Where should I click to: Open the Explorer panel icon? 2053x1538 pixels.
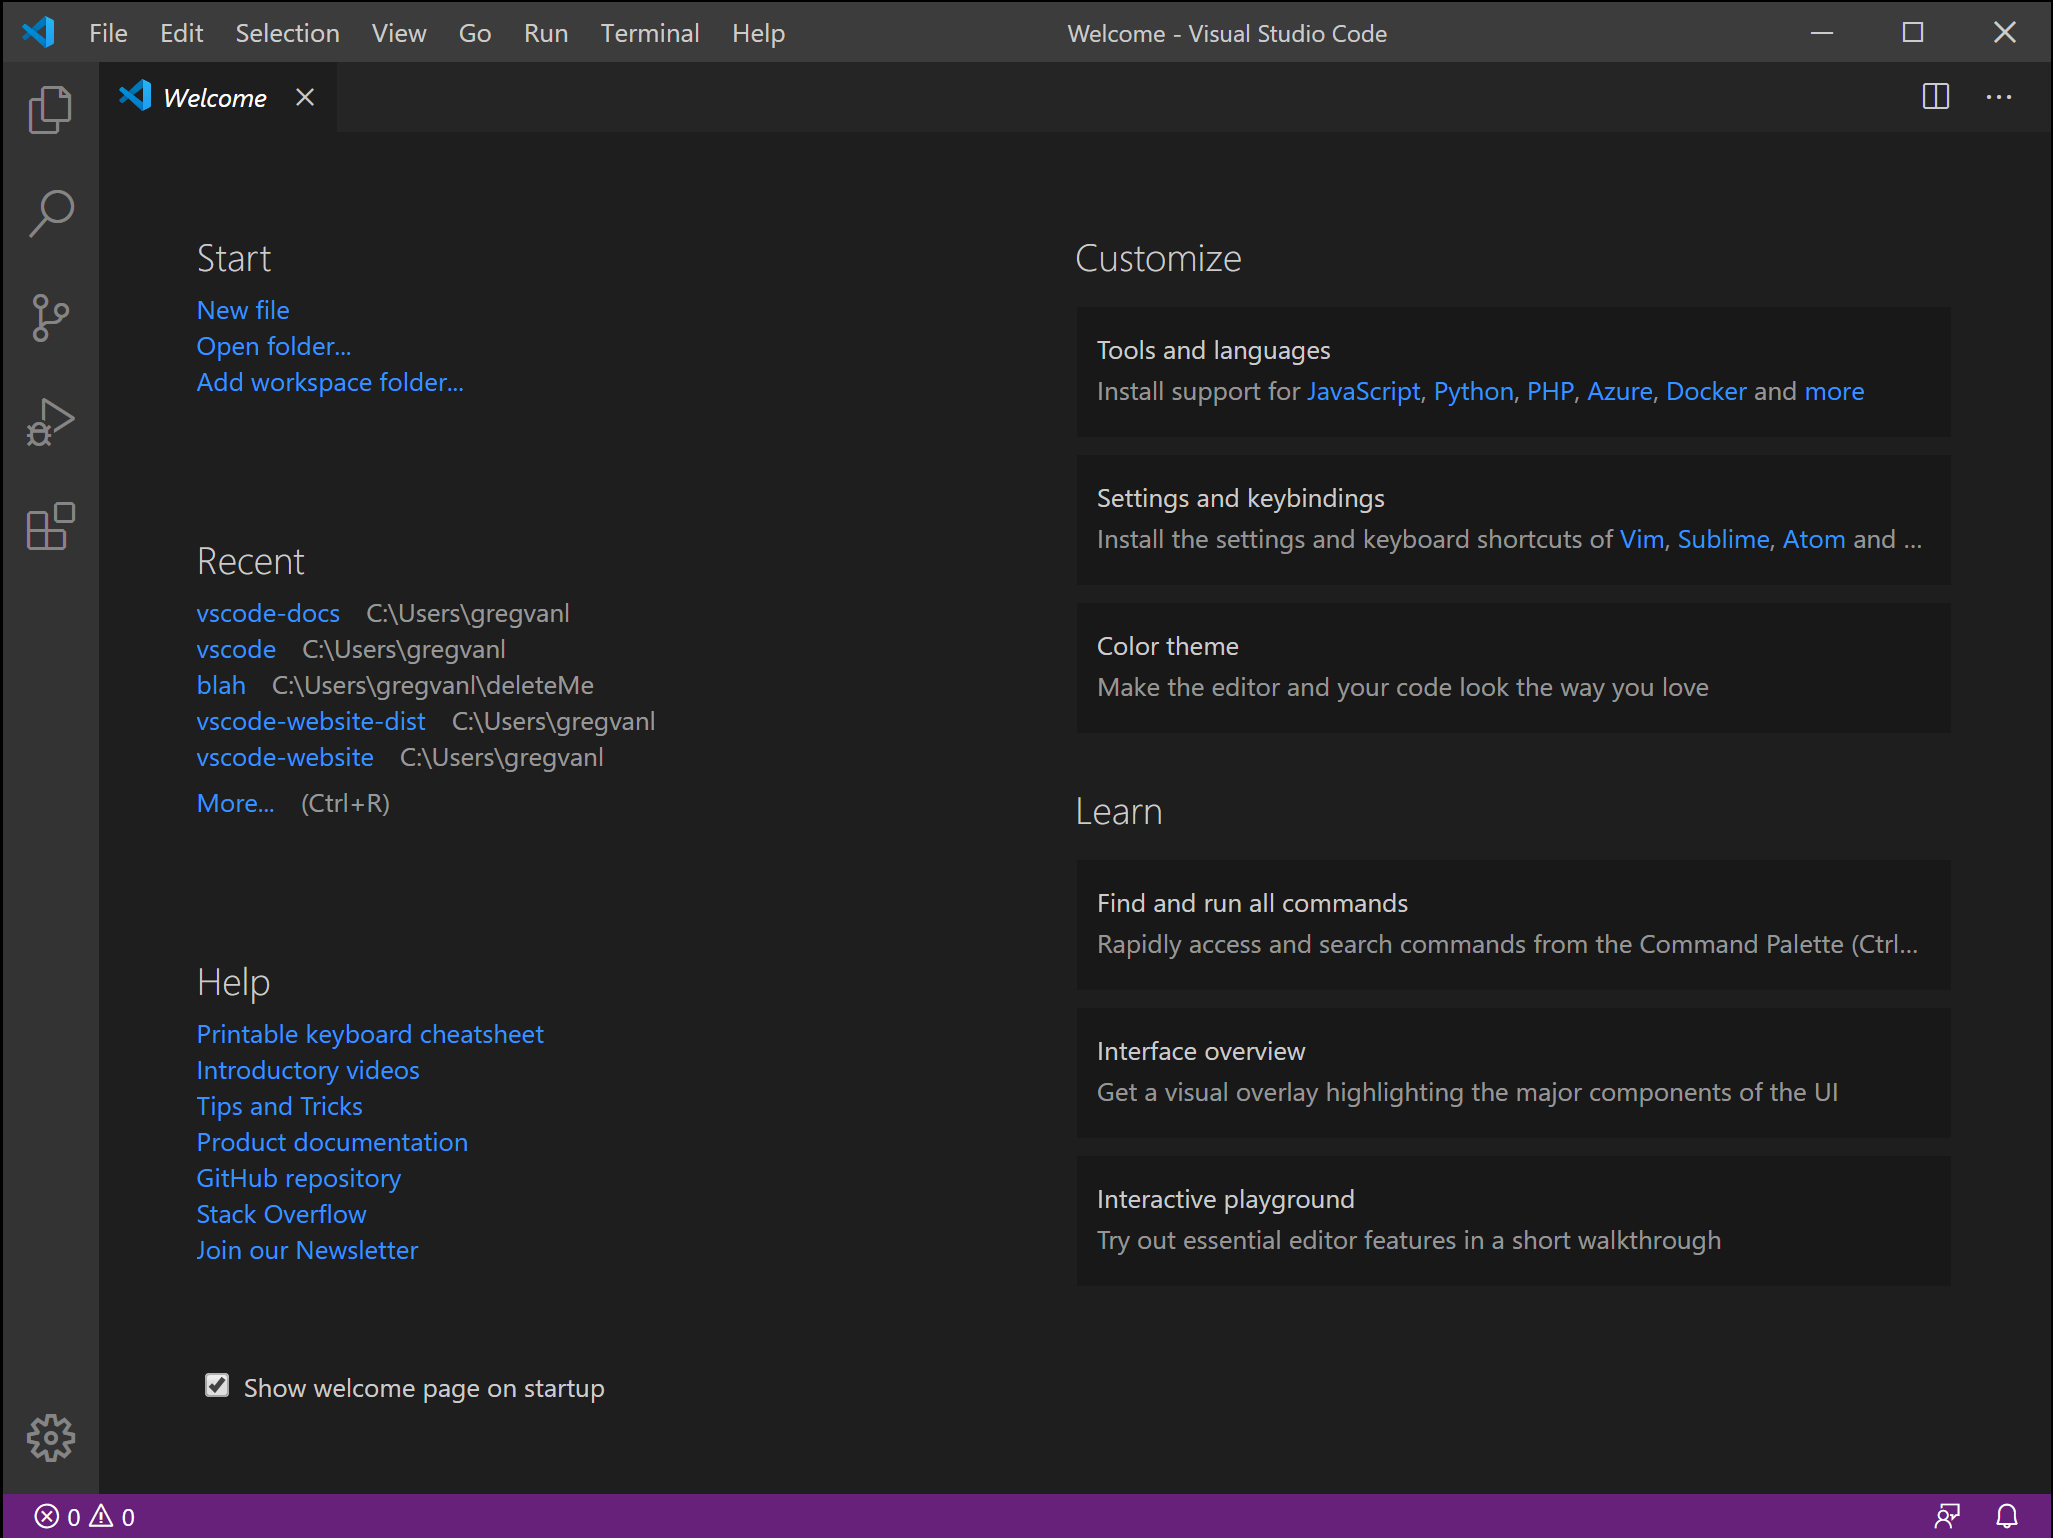pos(48,110)
